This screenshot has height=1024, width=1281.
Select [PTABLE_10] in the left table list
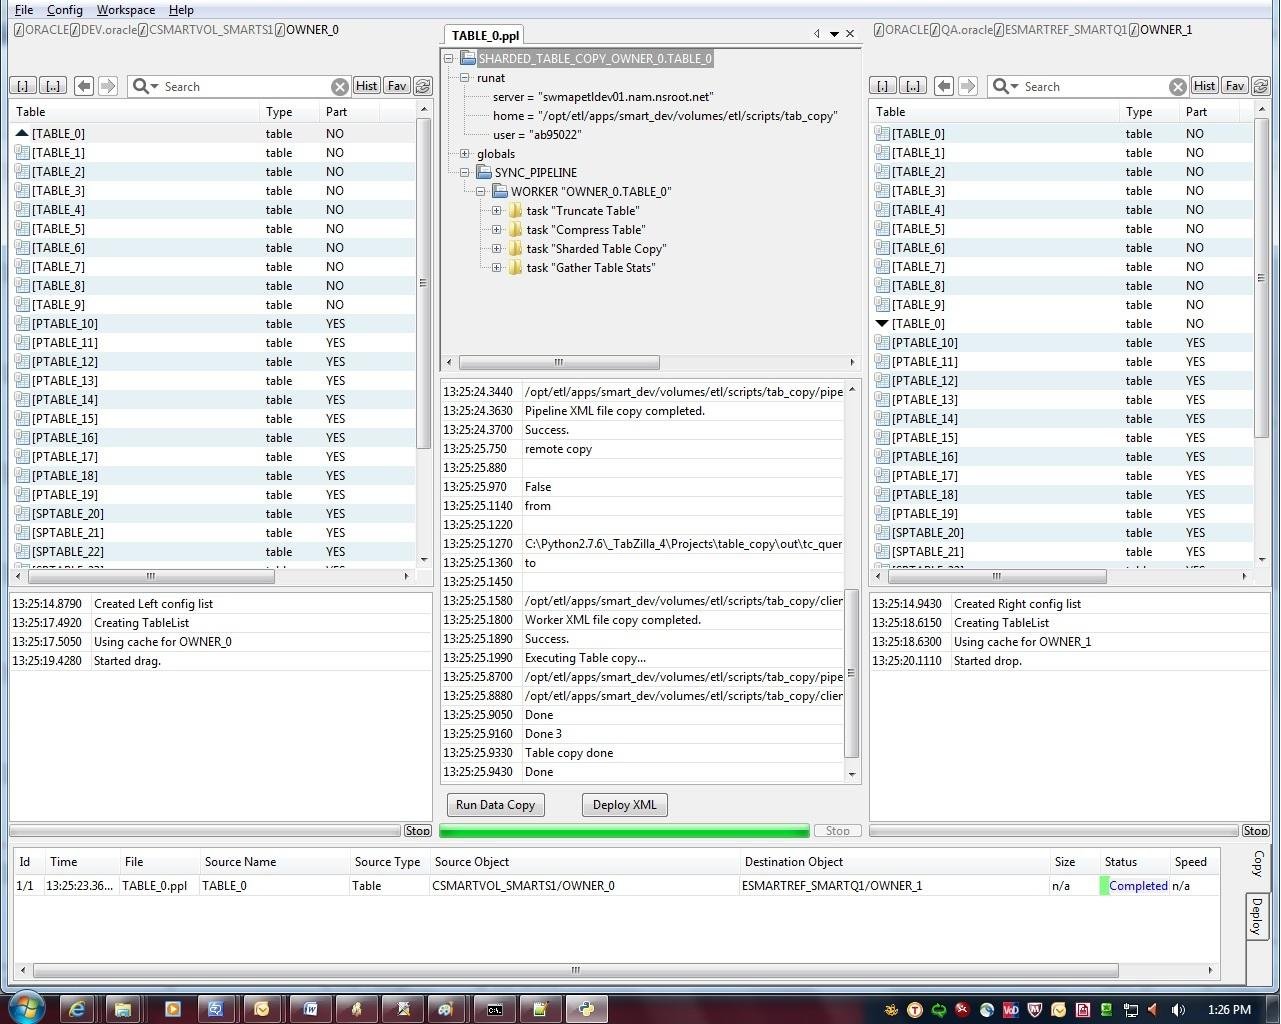pyautogui.click(x=214, y=324)
